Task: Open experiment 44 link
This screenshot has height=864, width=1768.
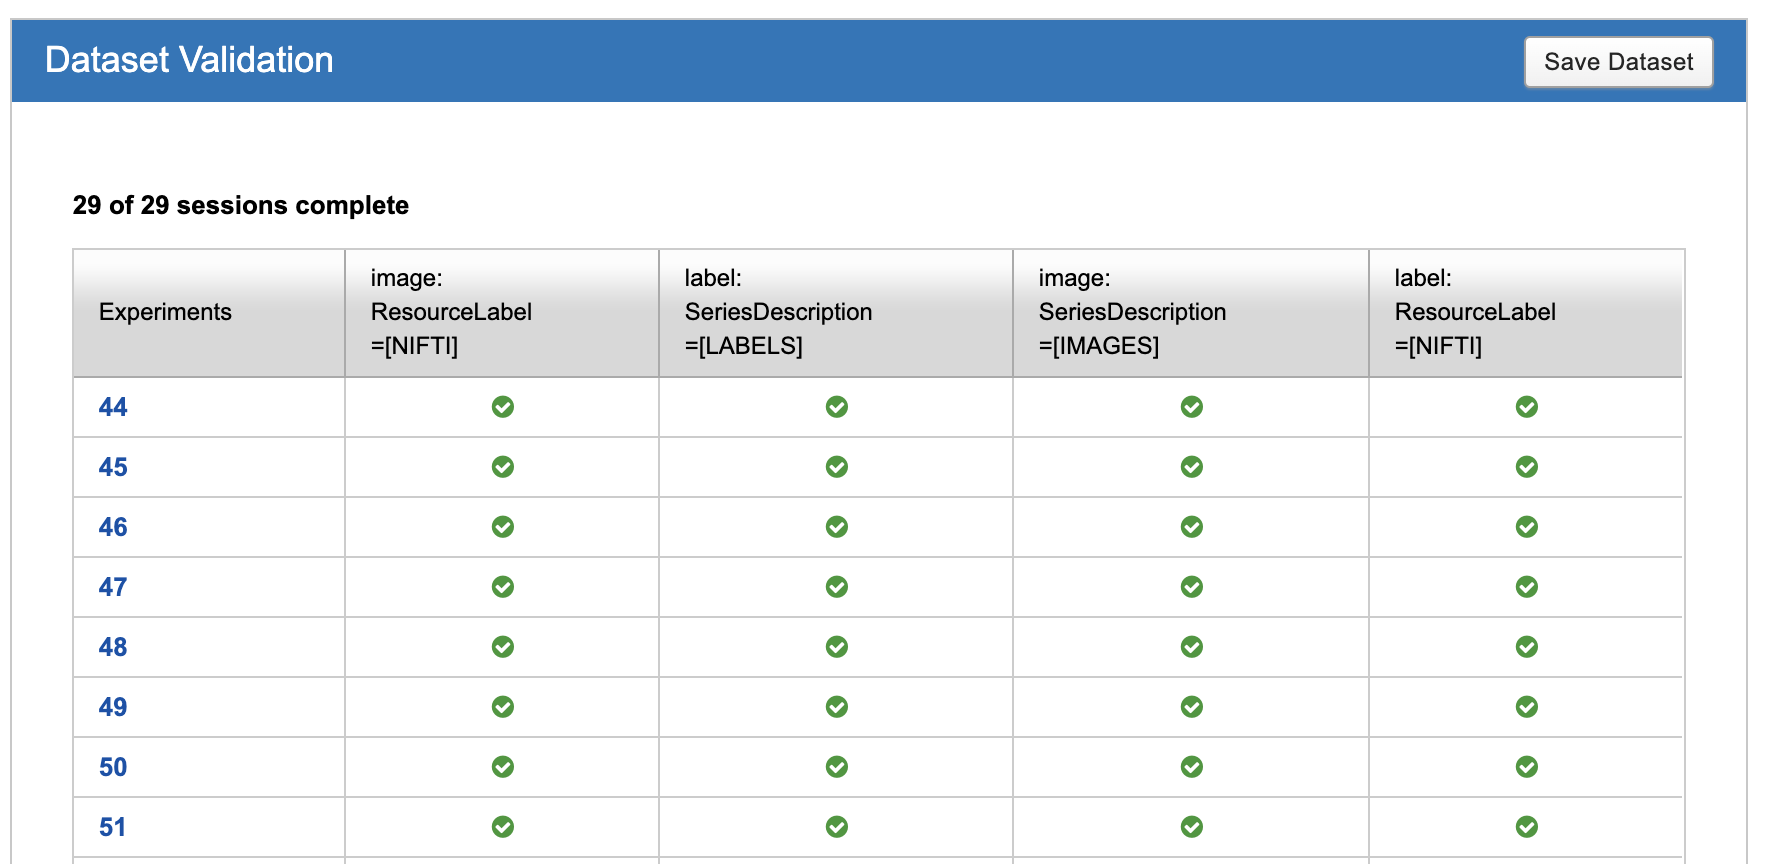Action: click(113, 407)
